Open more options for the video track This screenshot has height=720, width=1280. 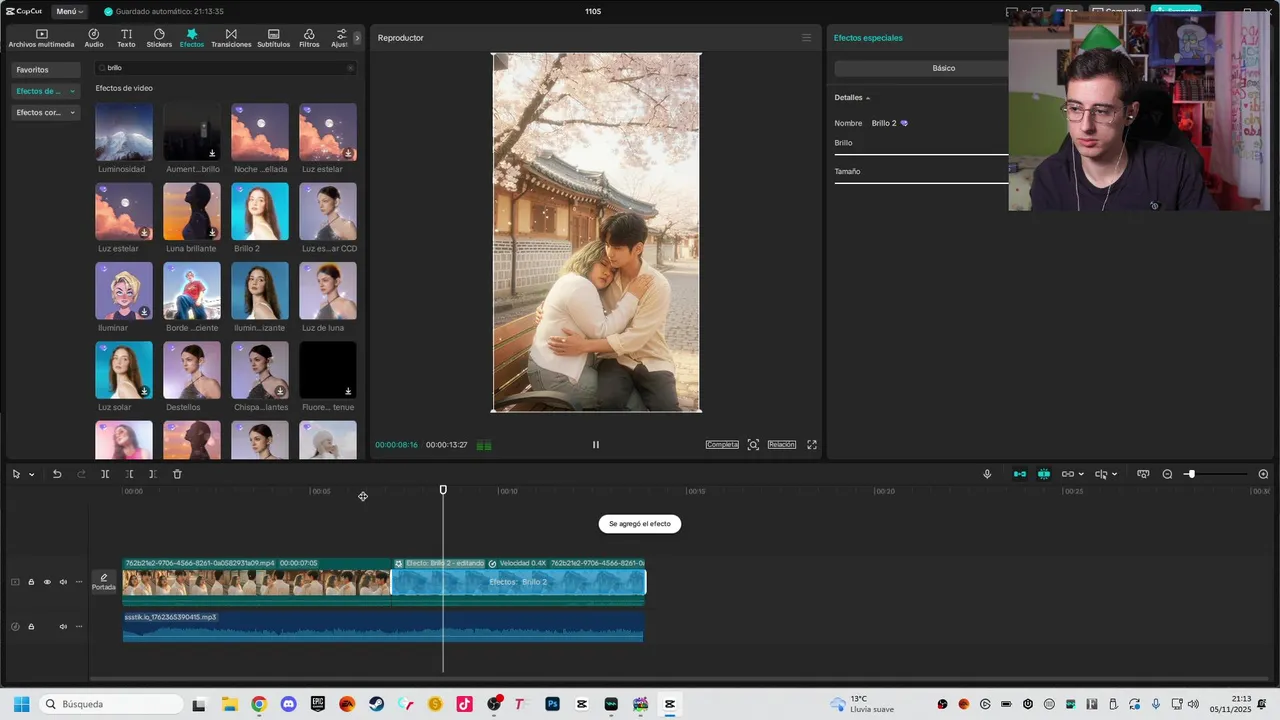(x=79, y=582)
